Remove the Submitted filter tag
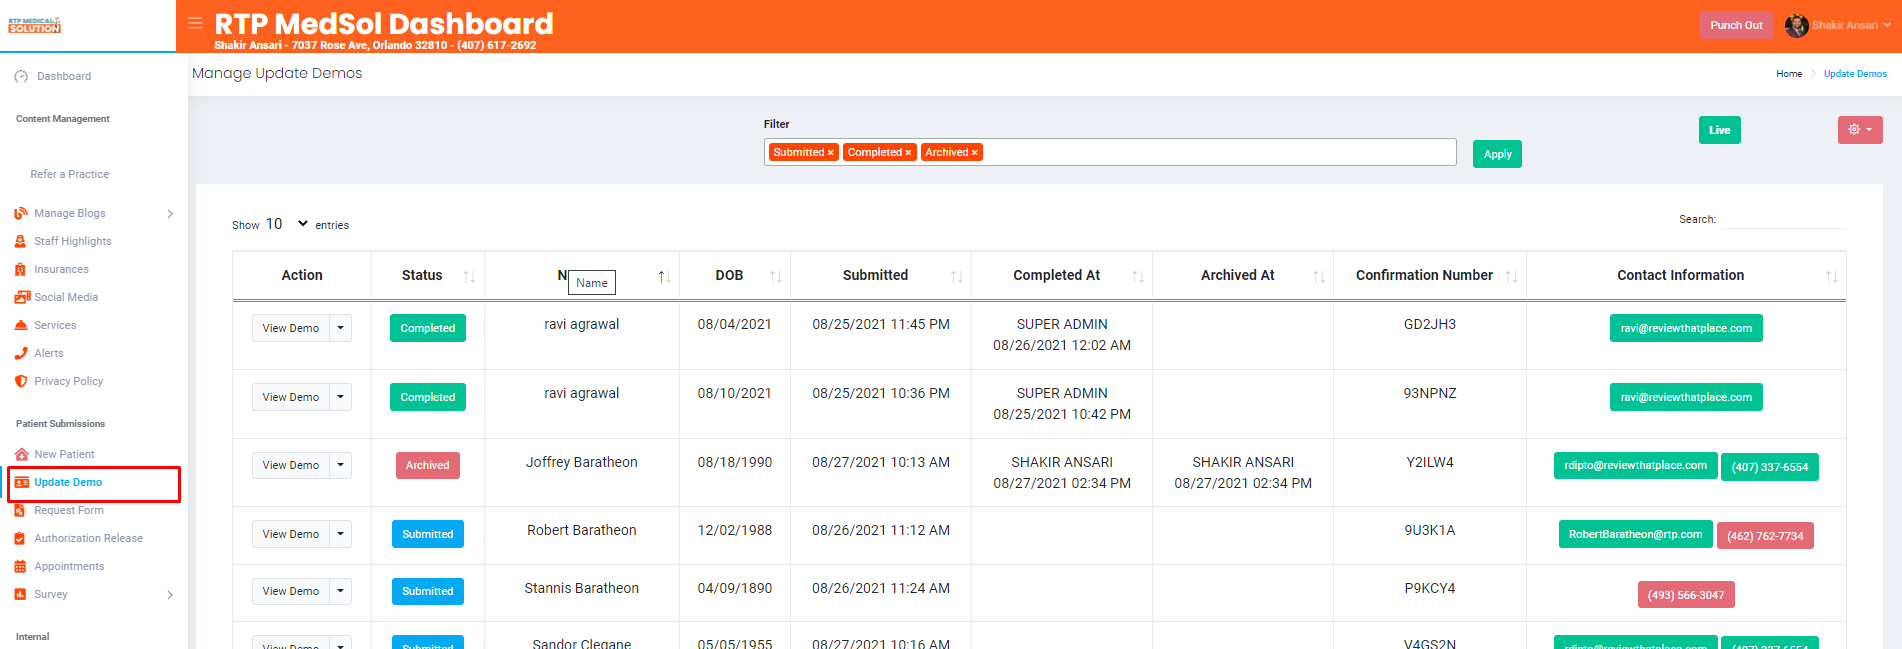The height and width of the screenshot is (649, 1902). pos(830,153)
